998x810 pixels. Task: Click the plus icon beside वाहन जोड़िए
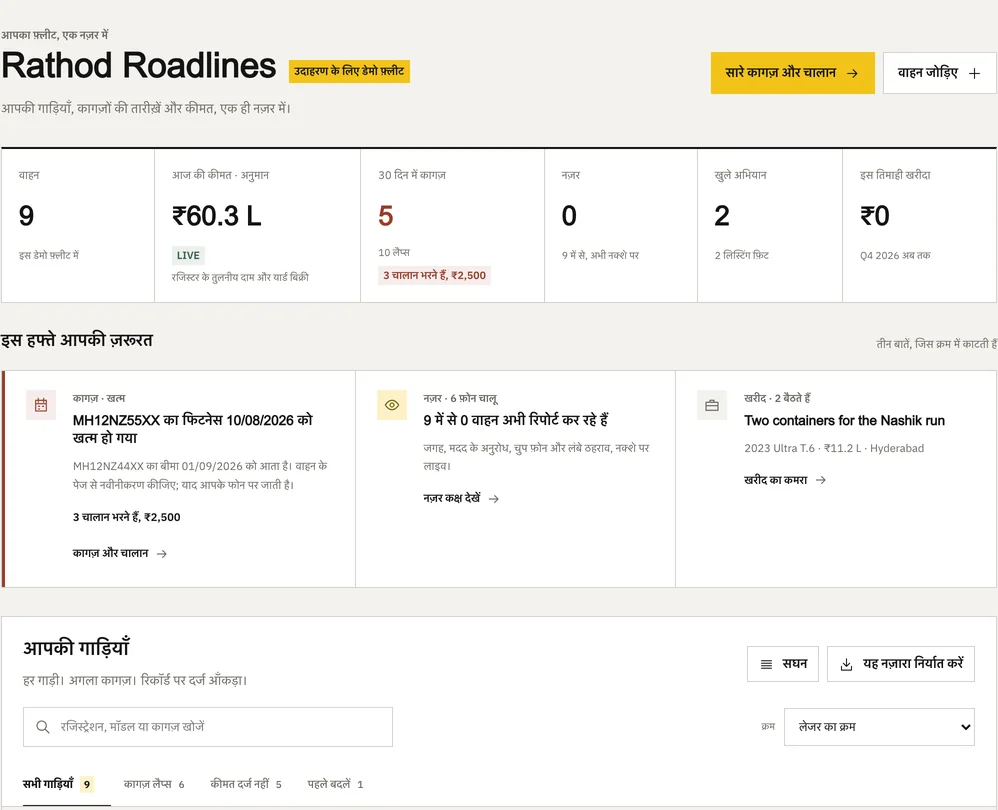974,73
